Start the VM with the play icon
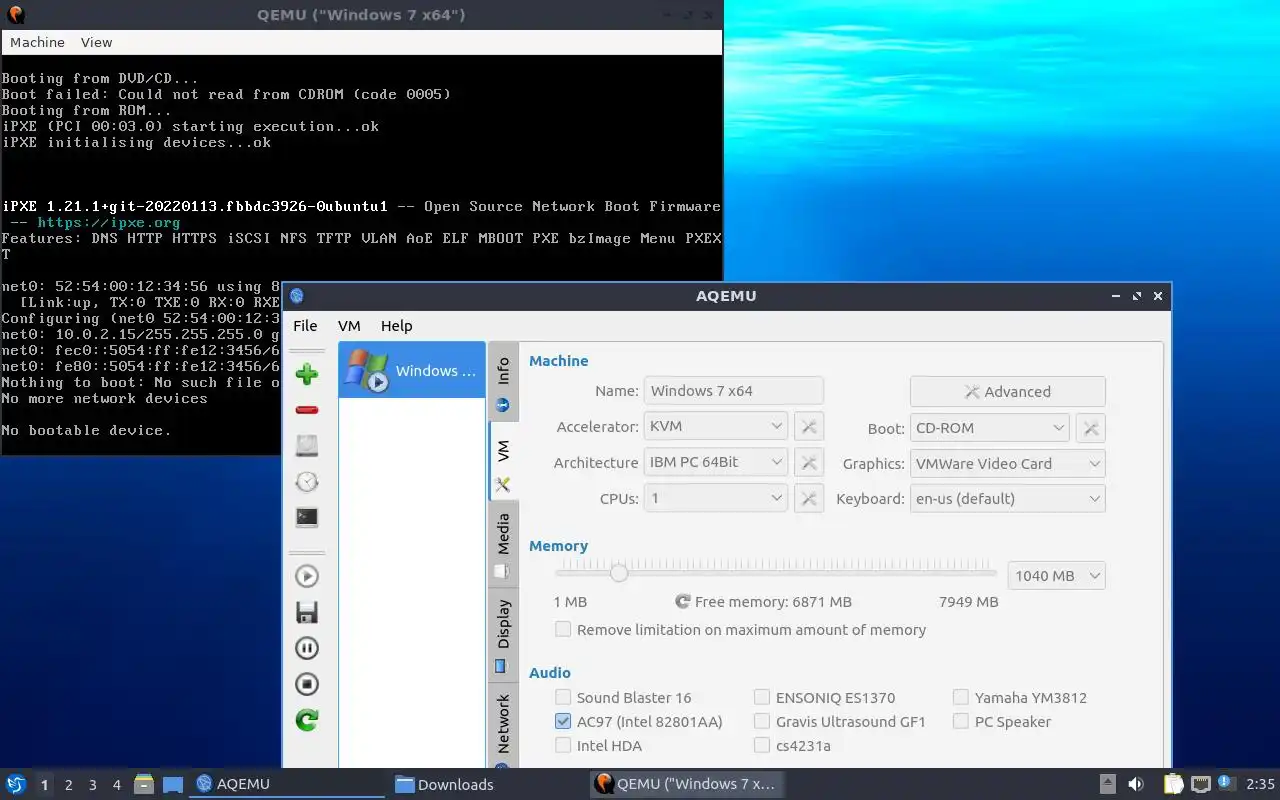Image resolution: width=1280 pixels, height=800 pixels. click(x=307, y=576)
